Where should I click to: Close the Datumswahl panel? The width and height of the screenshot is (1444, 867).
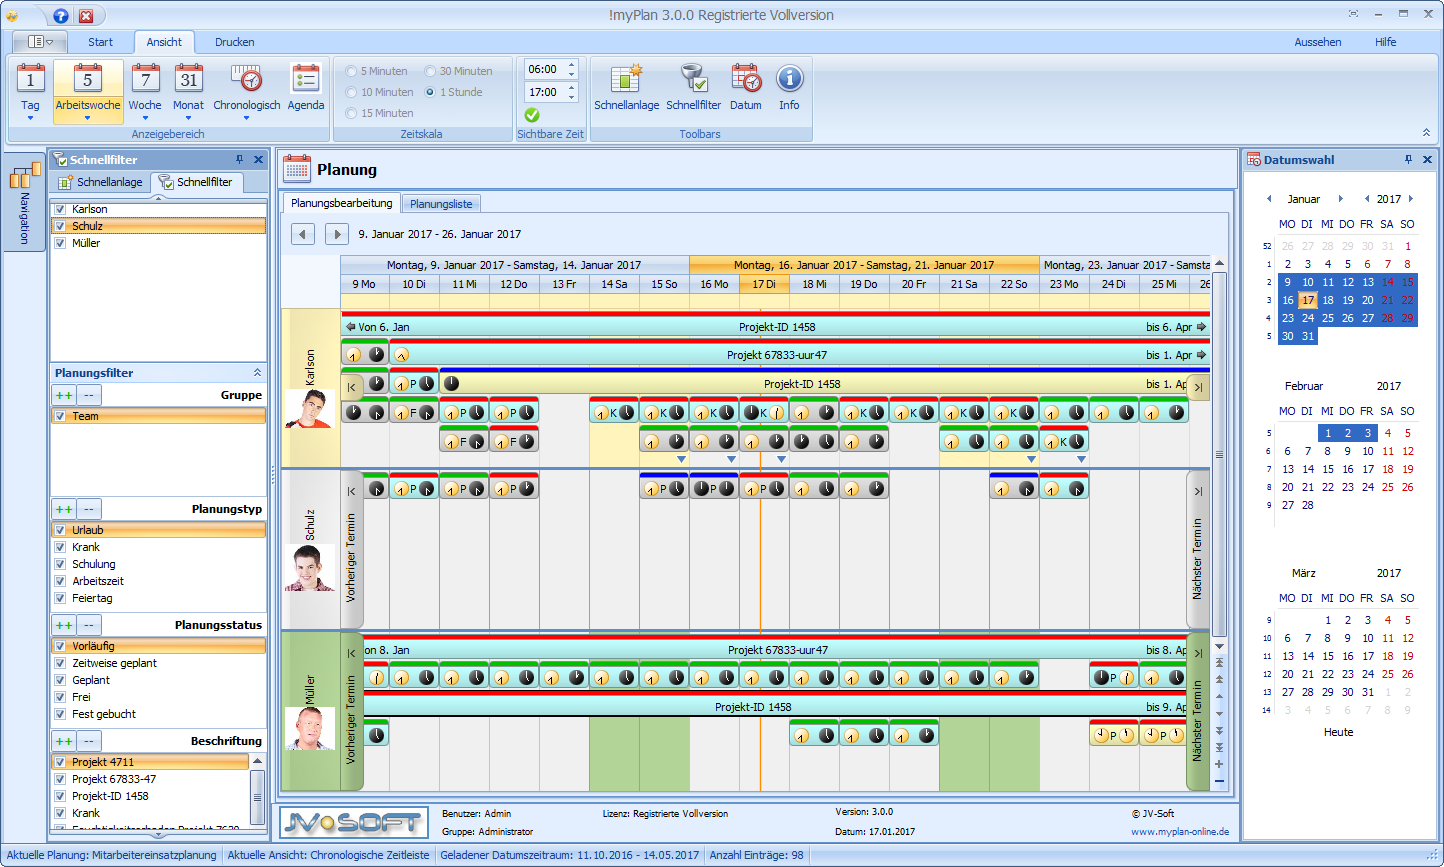pyautogui.click(x=1427, y=160)
